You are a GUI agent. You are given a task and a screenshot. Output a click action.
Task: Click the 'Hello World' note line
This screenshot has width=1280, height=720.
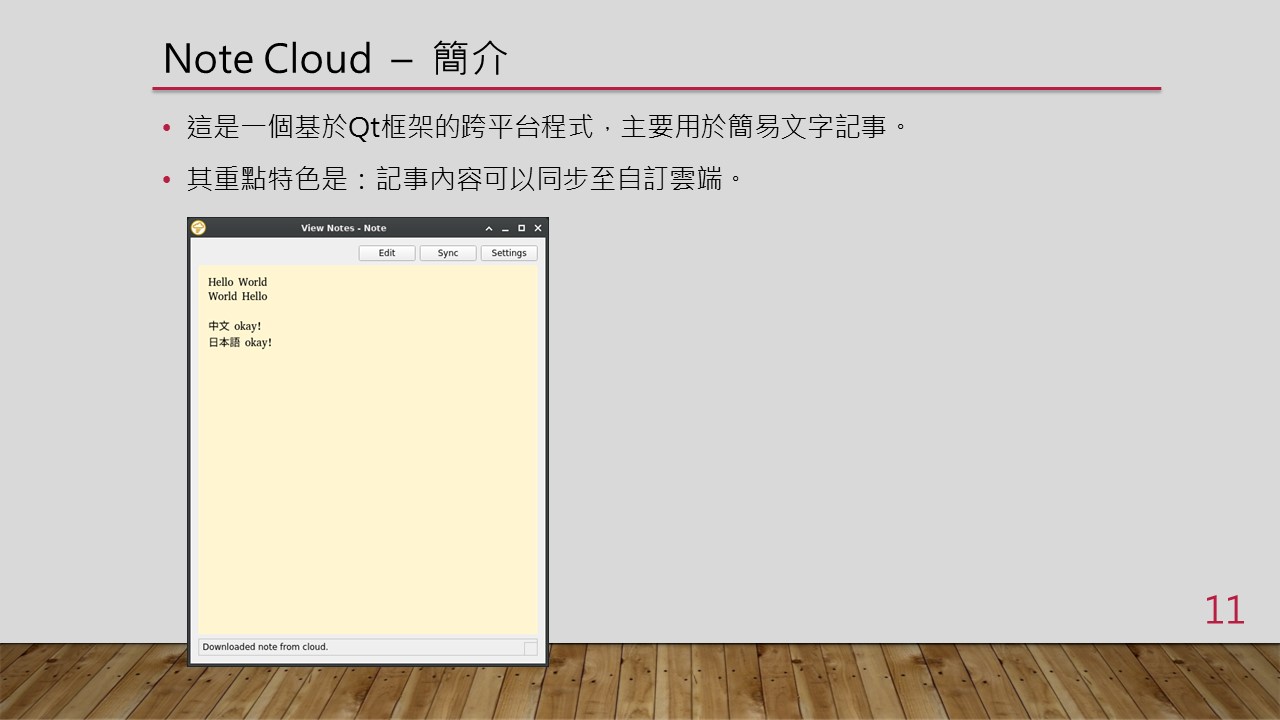pos(238,282)
